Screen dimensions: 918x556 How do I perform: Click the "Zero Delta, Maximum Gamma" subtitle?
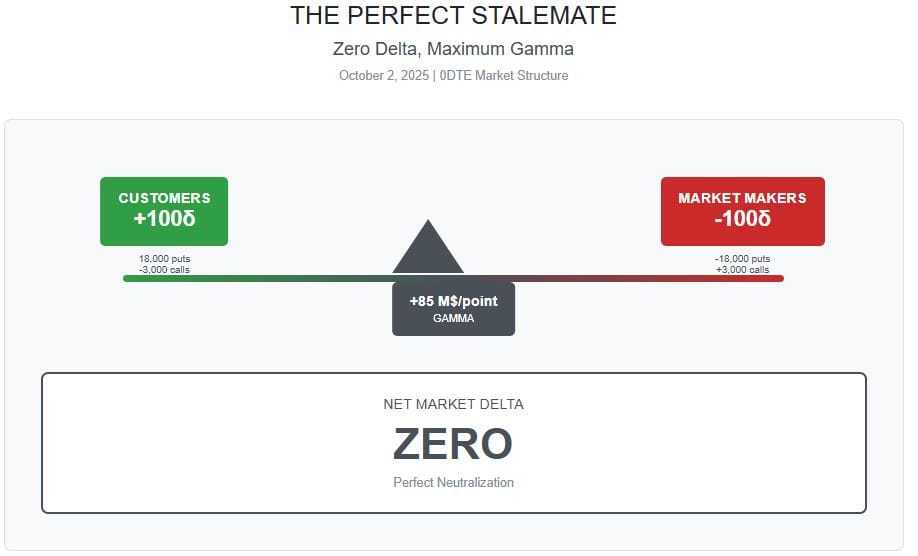453,48
